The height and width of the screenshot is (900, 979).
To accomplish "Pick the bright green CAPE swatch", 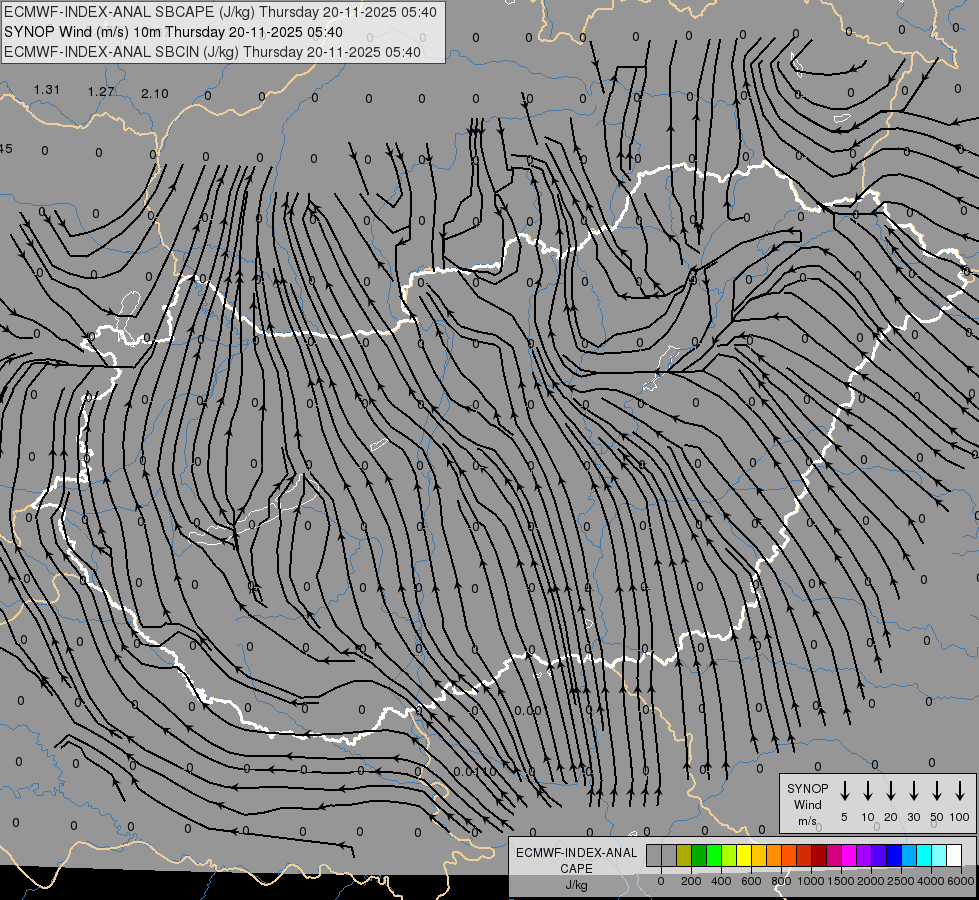I will click(714, 855).
